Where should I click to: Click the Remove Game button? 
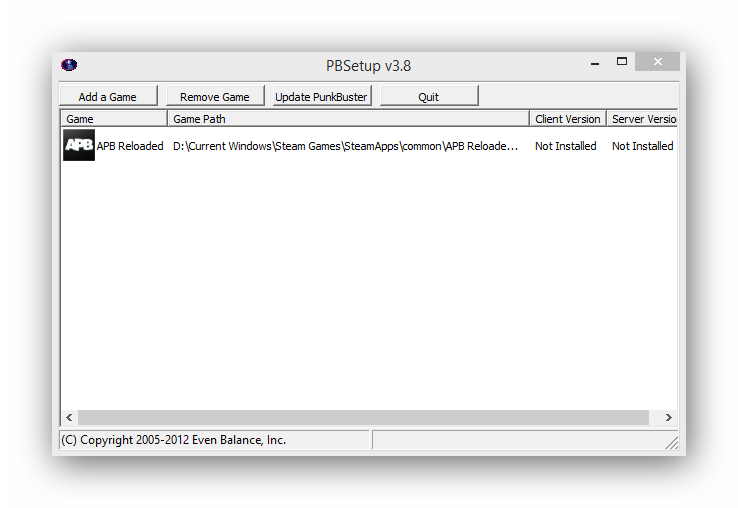pos(215,97)
